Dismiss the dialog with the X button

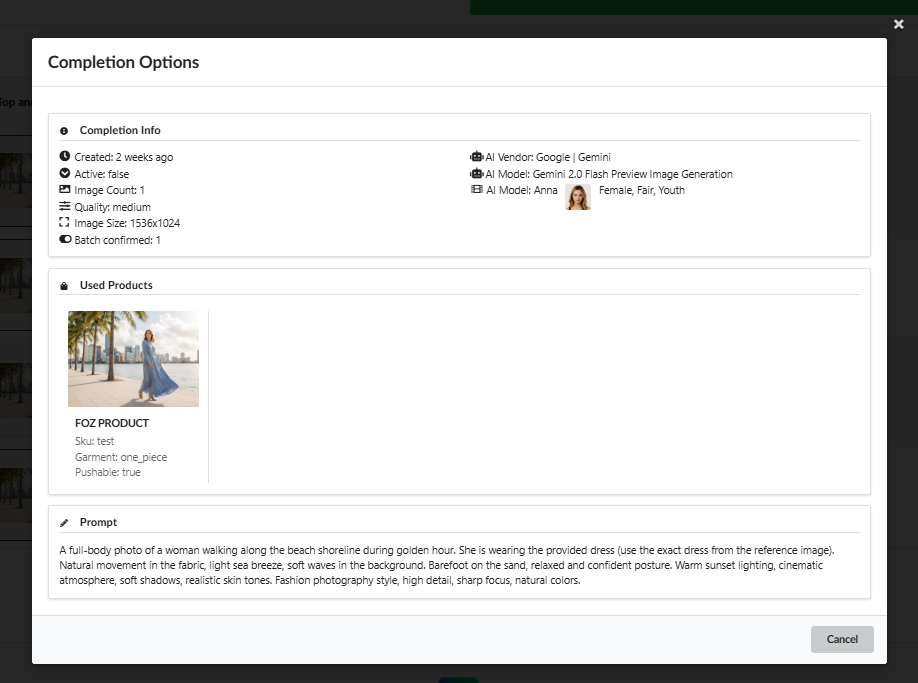coord(898,24)
